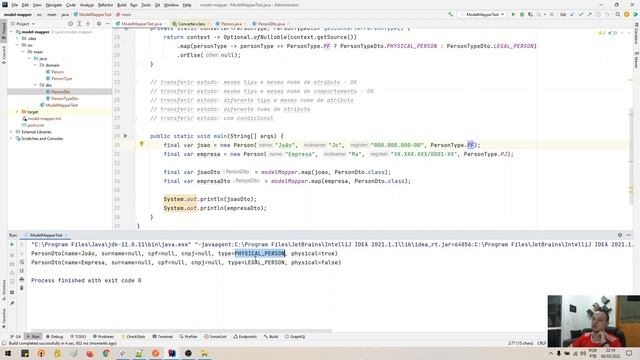Run with Coverage from the top toolbar
The height and width of the screenshot is (360, 640).
[530, 14]
